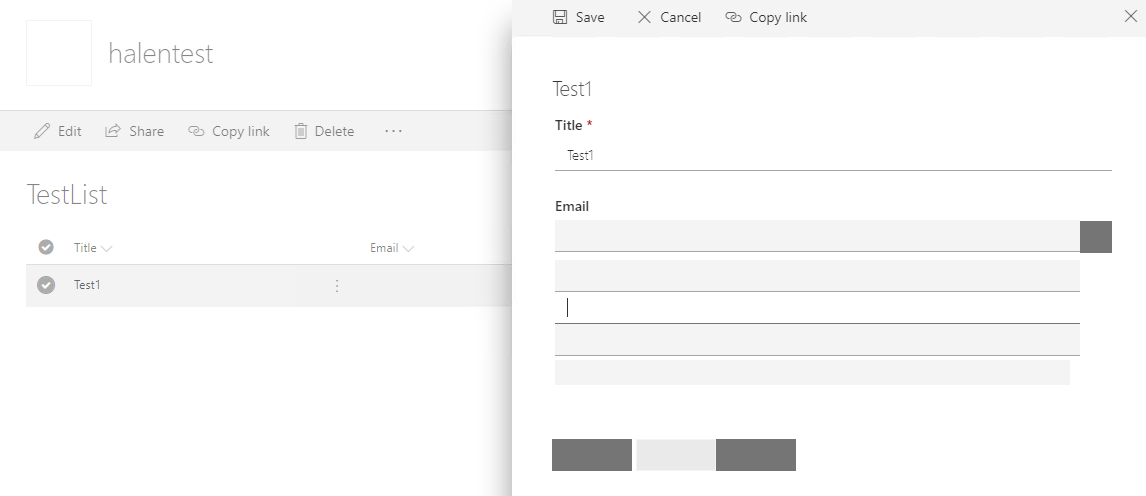
Task: Click the fourth Email input field
Action: tap(817, 340)
